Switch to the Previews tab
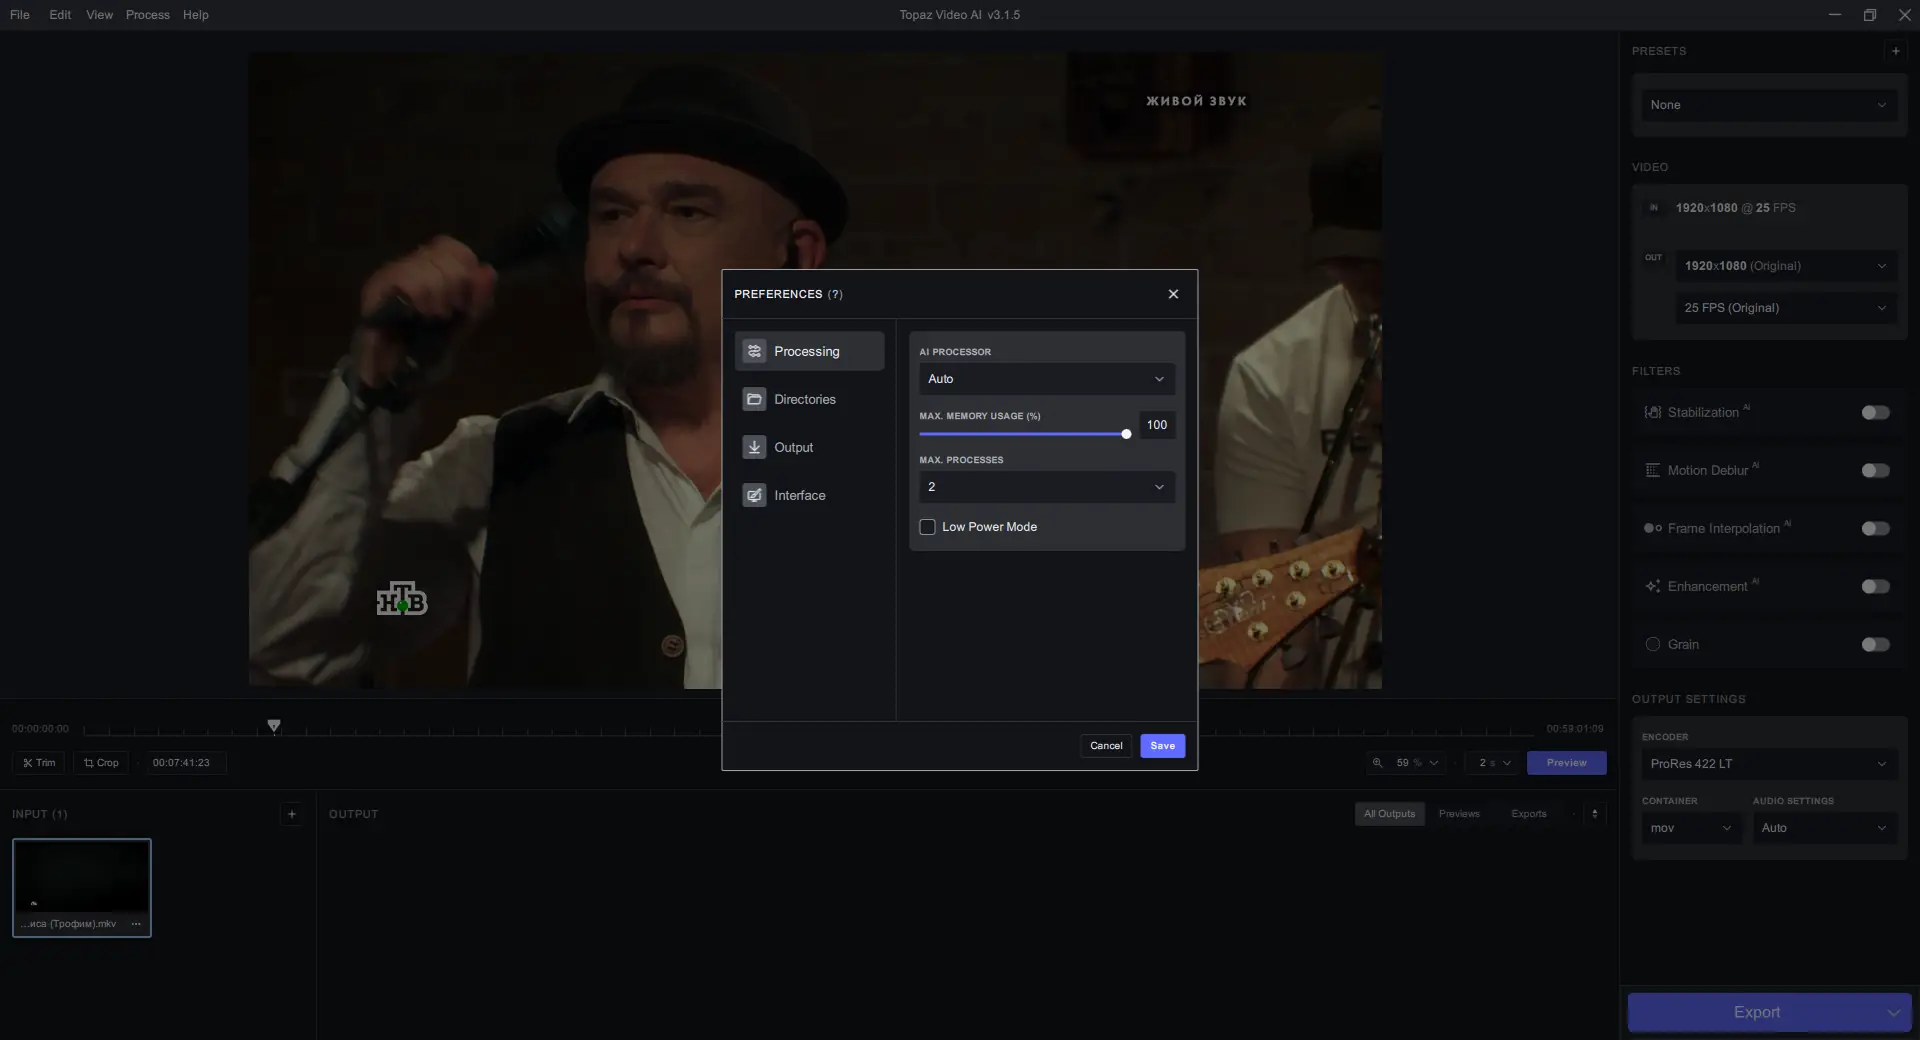1920x1040 pixels. coord(1459,814)
